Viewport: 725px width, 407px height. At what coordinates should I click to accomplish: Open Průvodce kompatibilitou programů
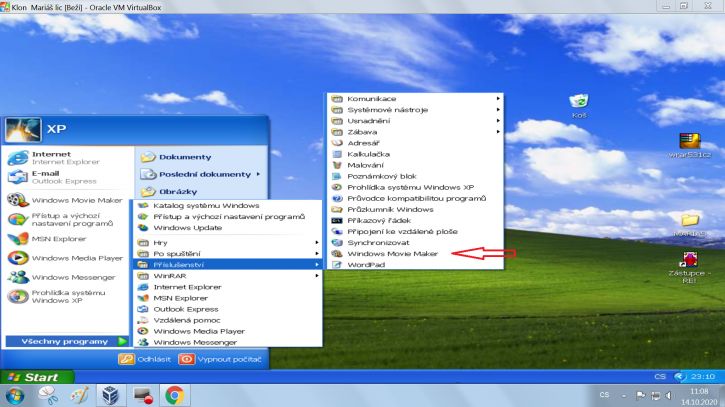(415, 198)
